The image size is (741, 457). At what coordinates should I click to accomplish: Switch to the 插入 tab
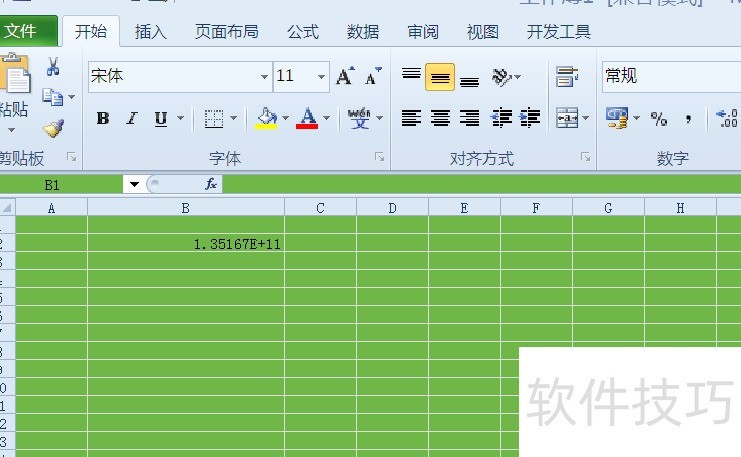point(151,32)
